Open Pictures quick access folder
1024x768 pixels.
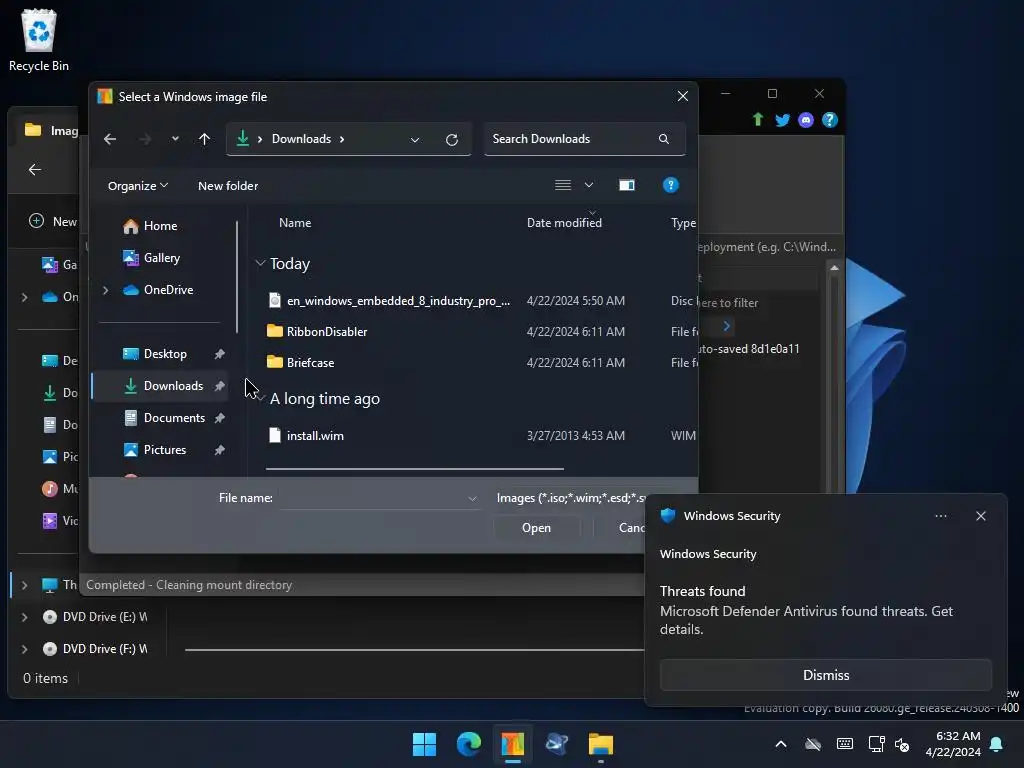[165, 450]
